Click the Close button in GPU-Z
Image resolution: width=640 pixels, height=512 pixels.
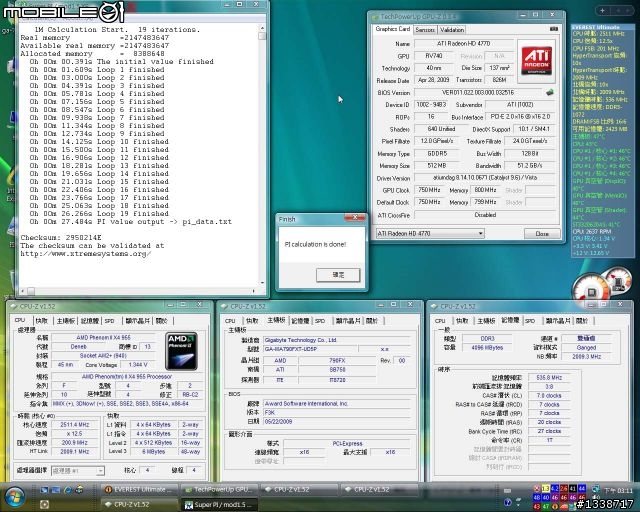[x=542, y=234]
